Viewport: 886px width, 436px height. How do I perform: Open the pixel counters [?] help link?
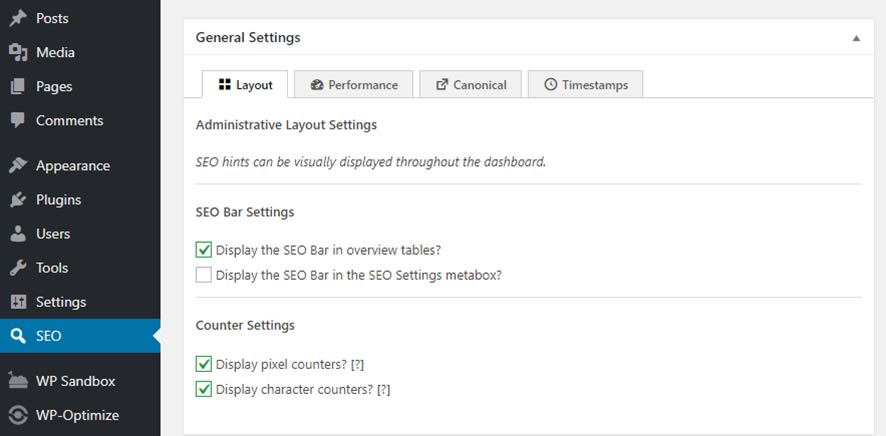click(357, 365)
